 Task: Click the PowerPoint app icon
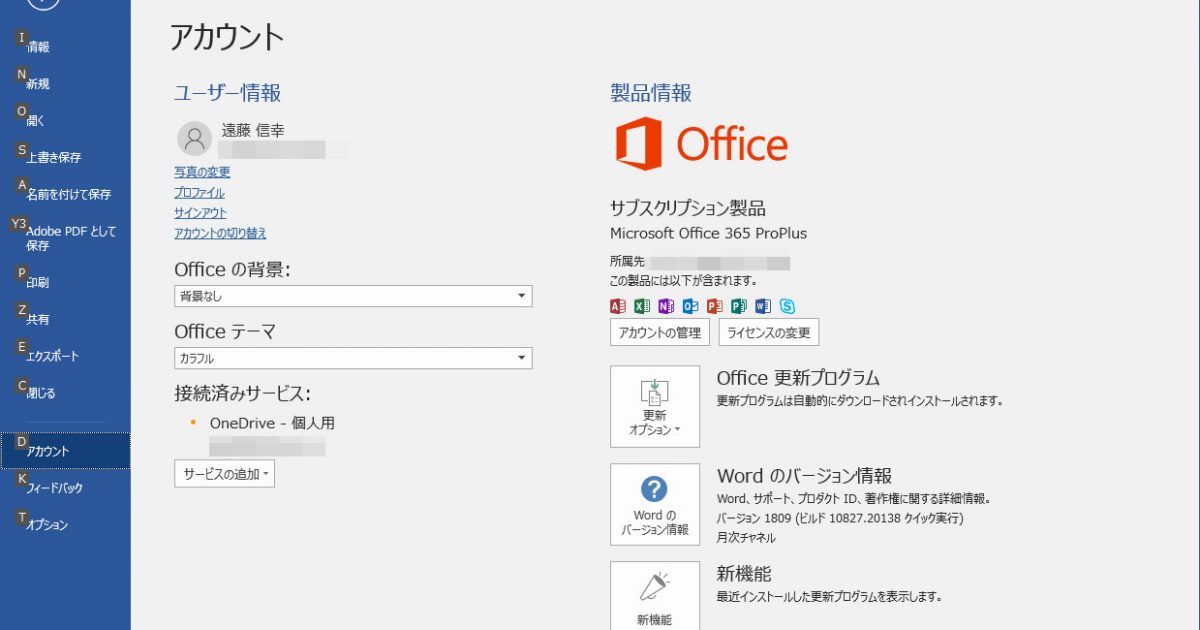pos(714,306)
